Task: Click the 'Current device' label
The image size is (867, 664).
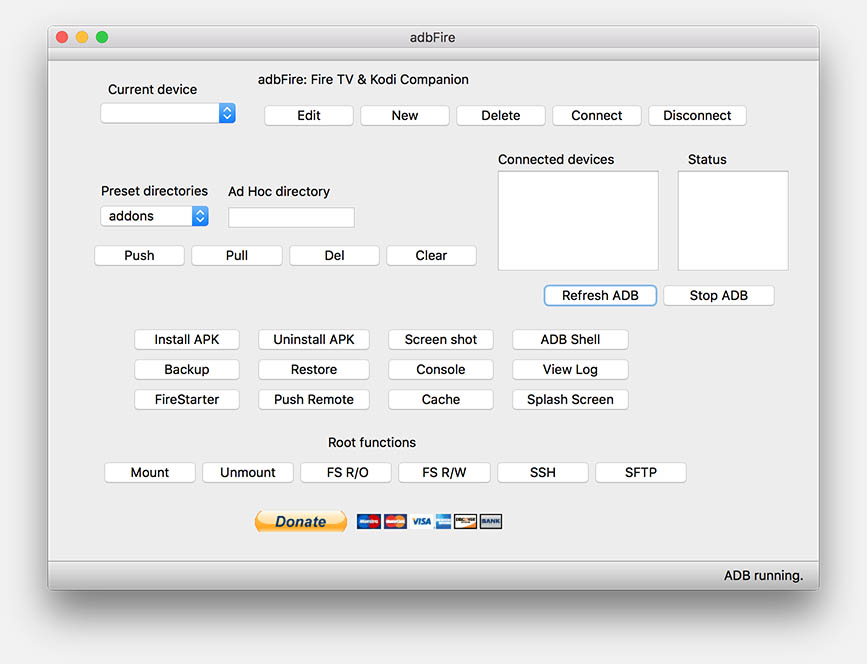Action: (152, 90)
